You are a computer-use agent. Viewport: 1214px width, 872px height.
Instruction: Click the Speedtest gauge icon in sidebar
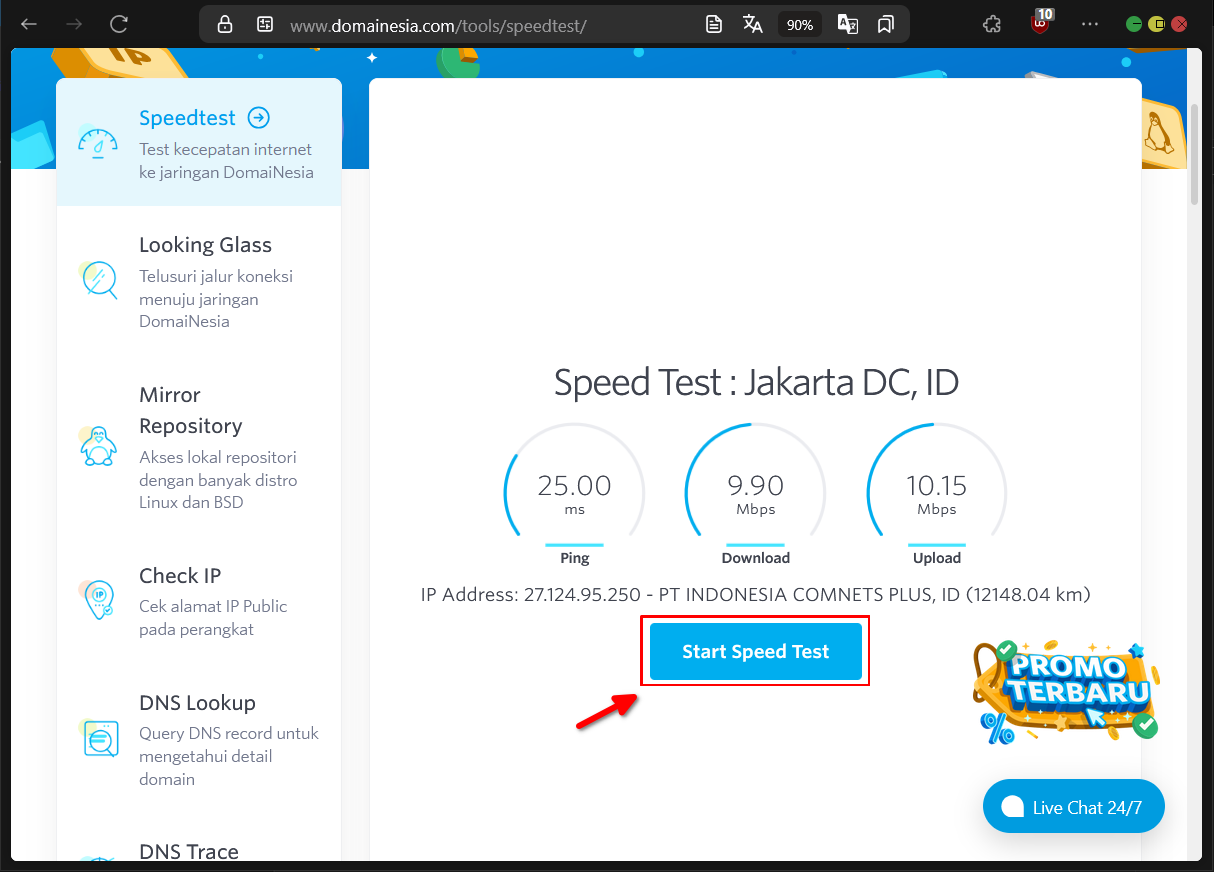98,144
